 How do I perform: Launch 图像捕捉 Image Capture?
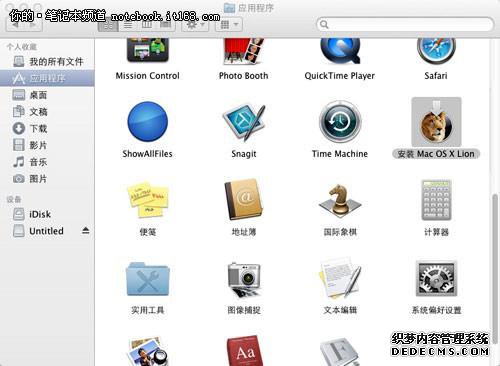click(244, 279)
